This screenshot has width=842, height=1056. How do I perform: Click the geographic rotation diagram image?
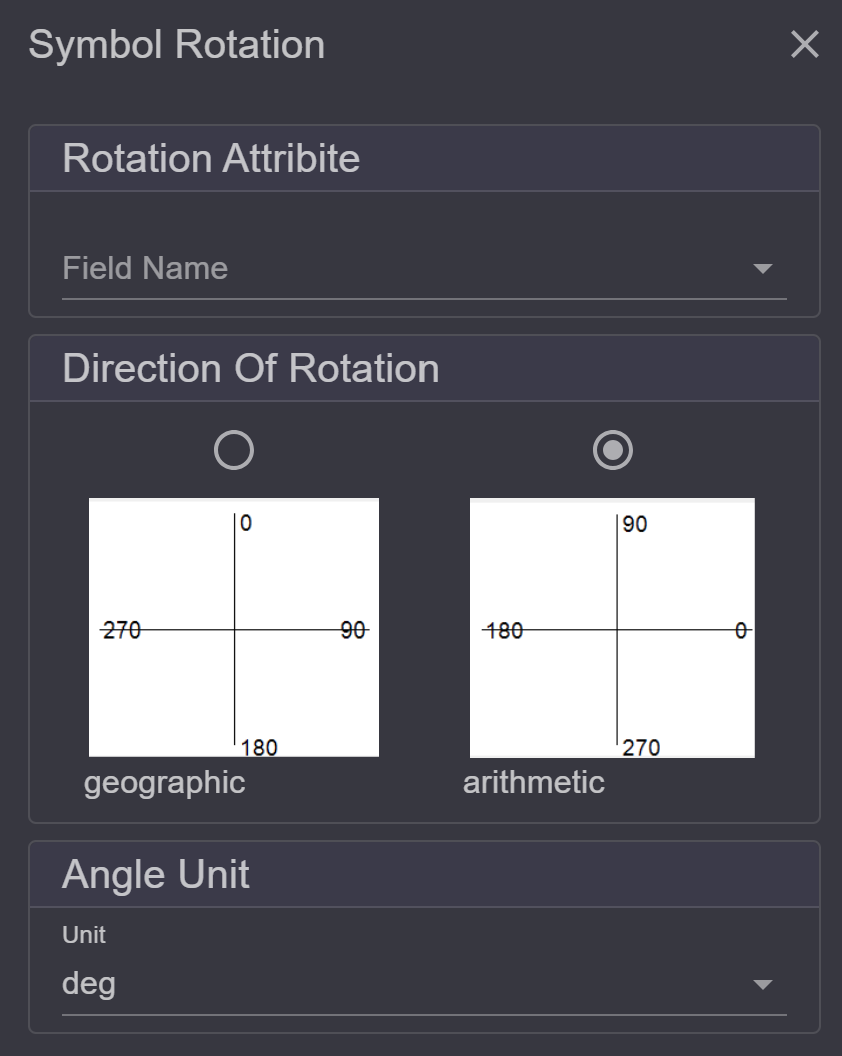(234, 627)
